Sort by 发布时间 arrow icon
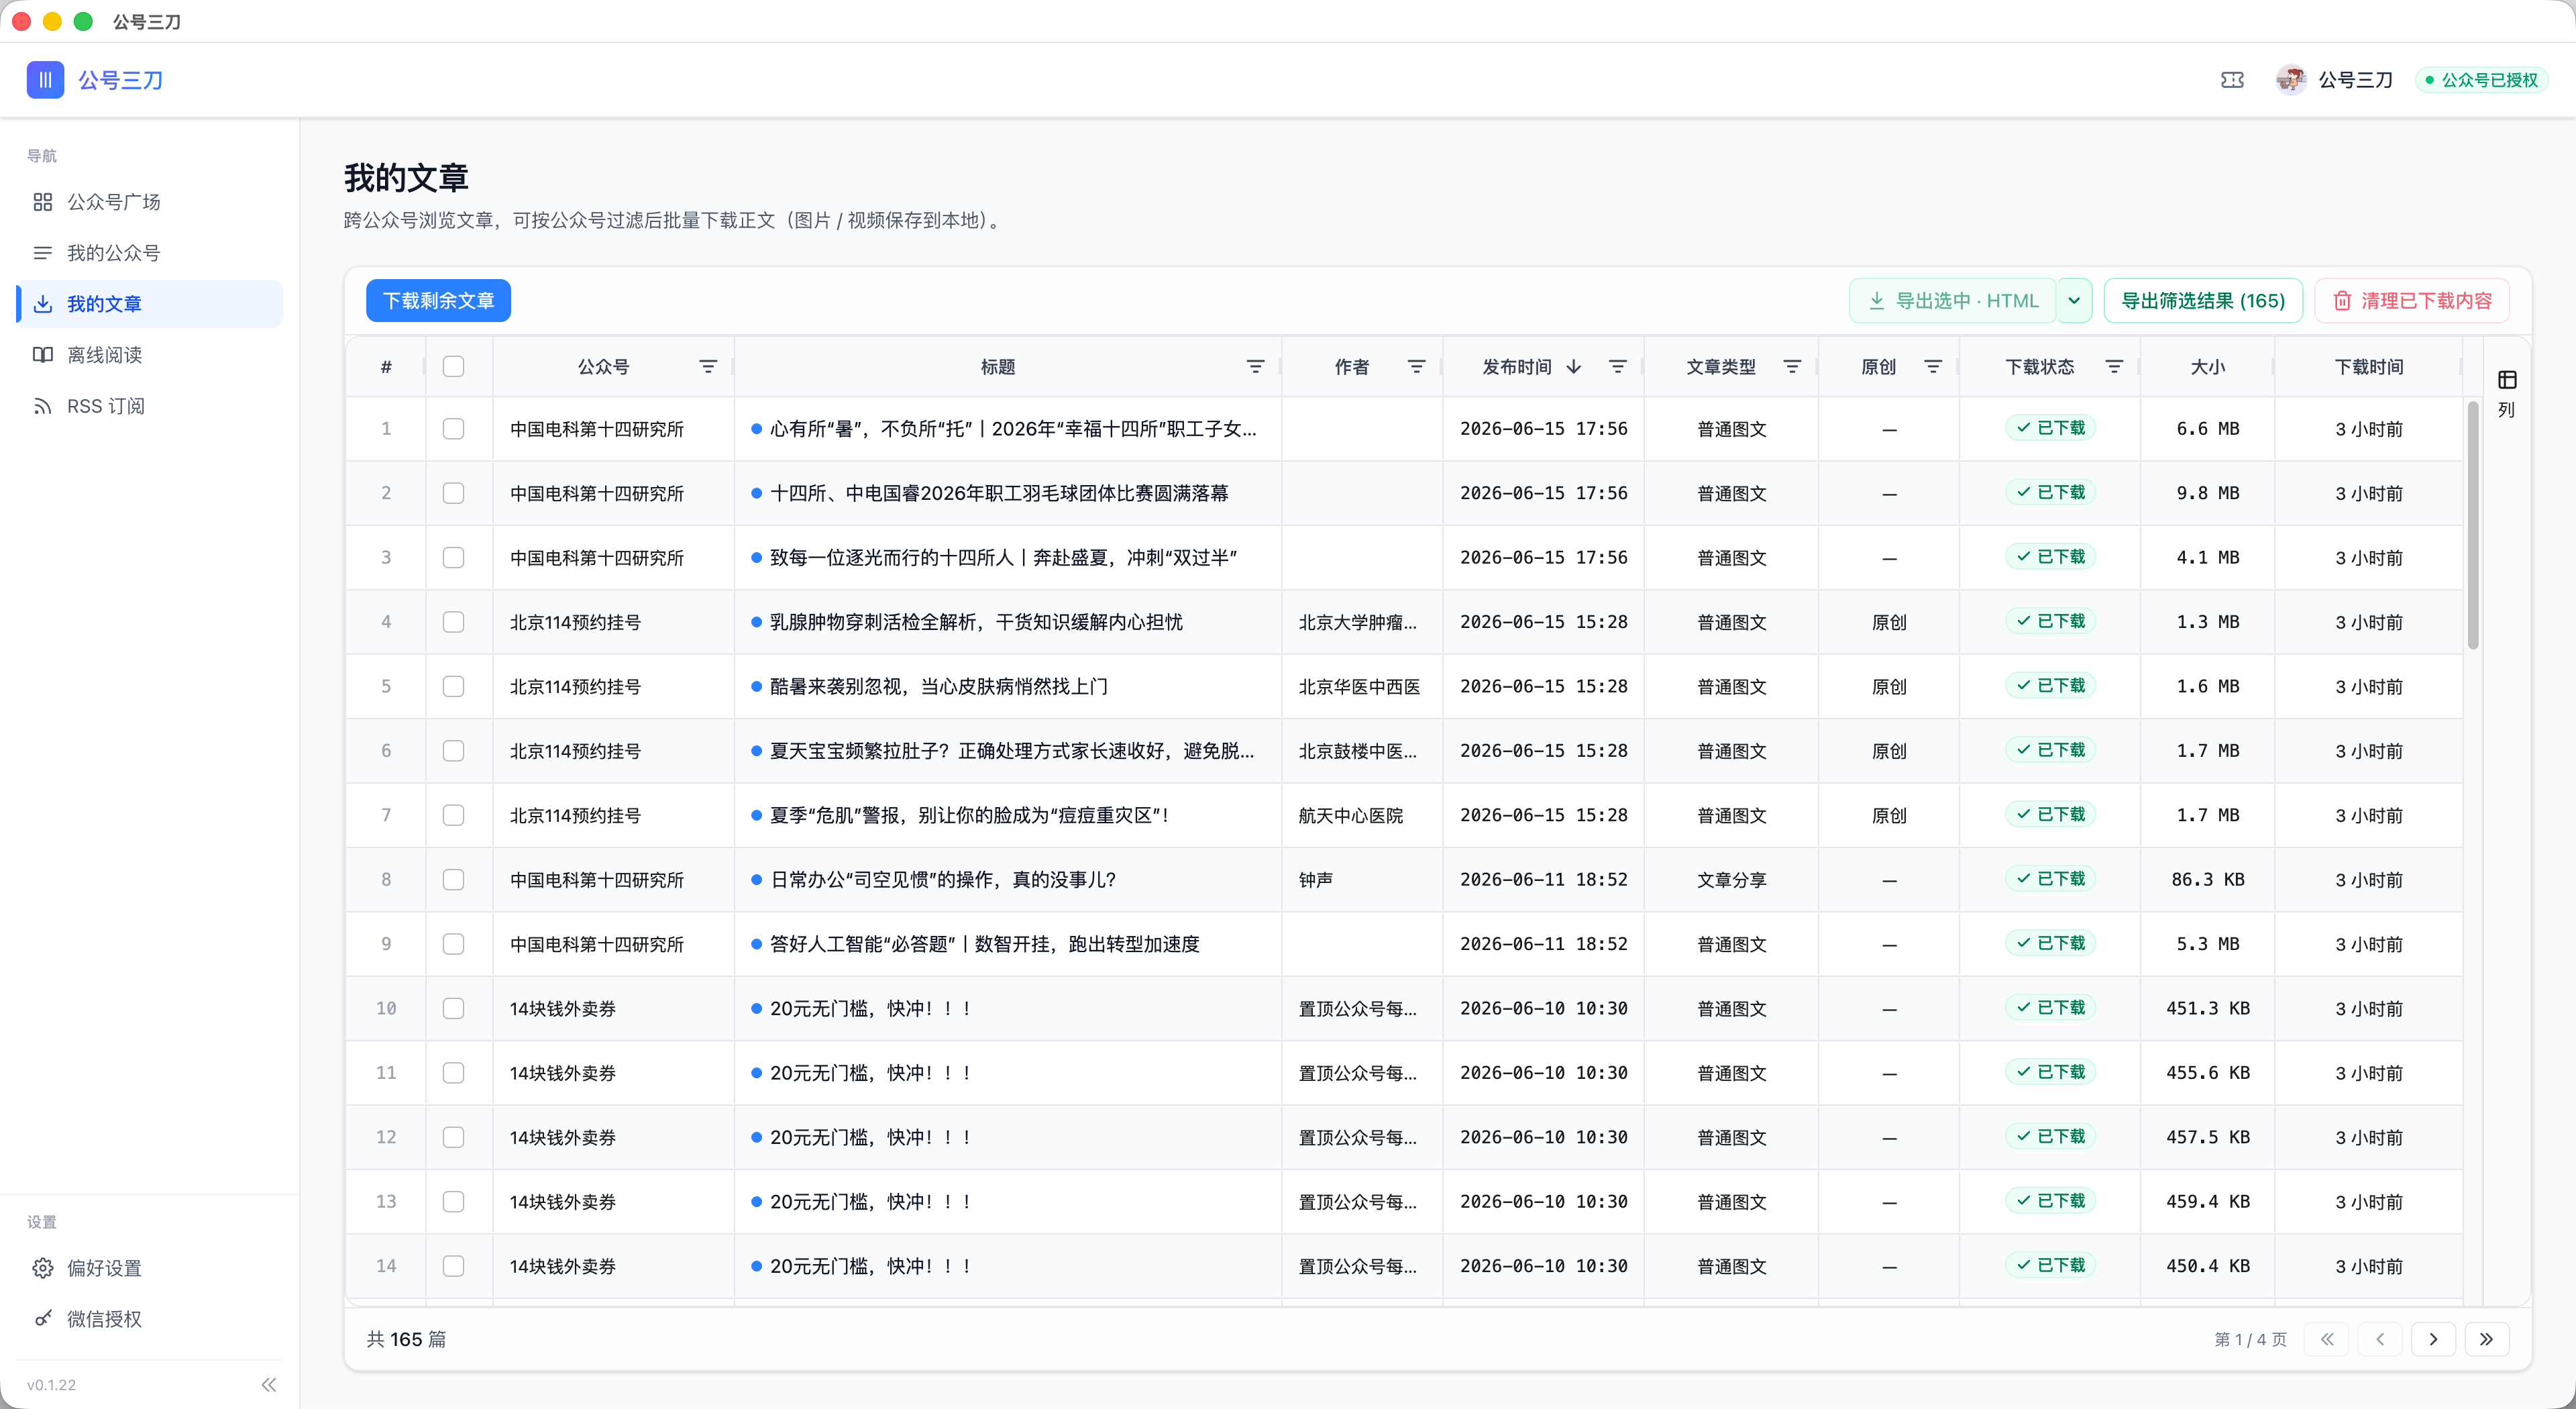 pyautogui.click(x=1574, y=367)
